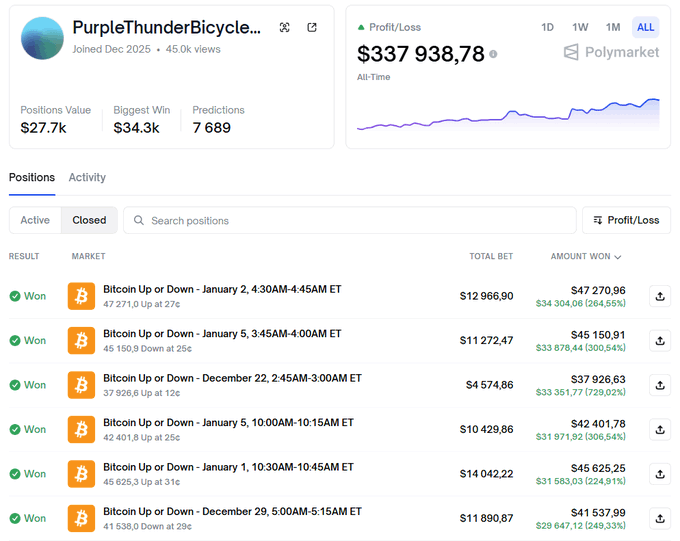Viewport: 680px width, 541px height.
Task: Click the Biggest Win $34.3k value
Action: pyautogui.click(x=136, y=128)
